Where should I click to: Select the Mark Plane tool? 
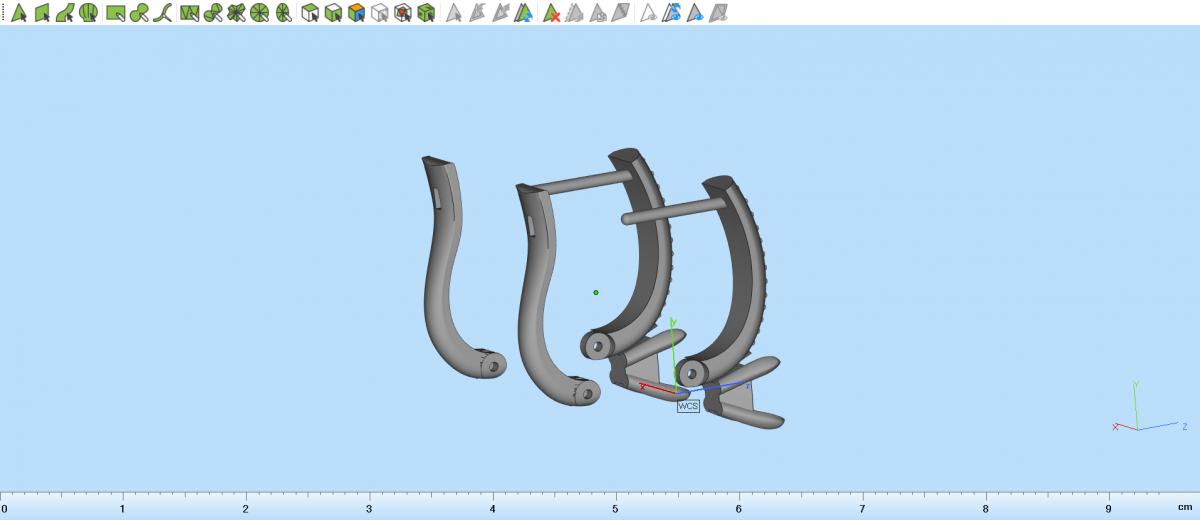click(x=42, y=13)
